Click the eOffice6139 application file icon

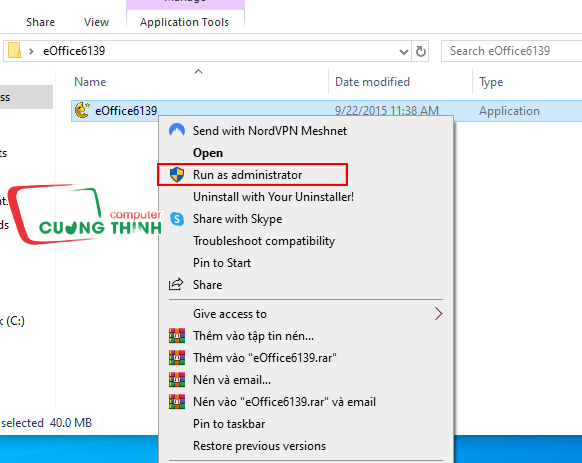point(82,110)
